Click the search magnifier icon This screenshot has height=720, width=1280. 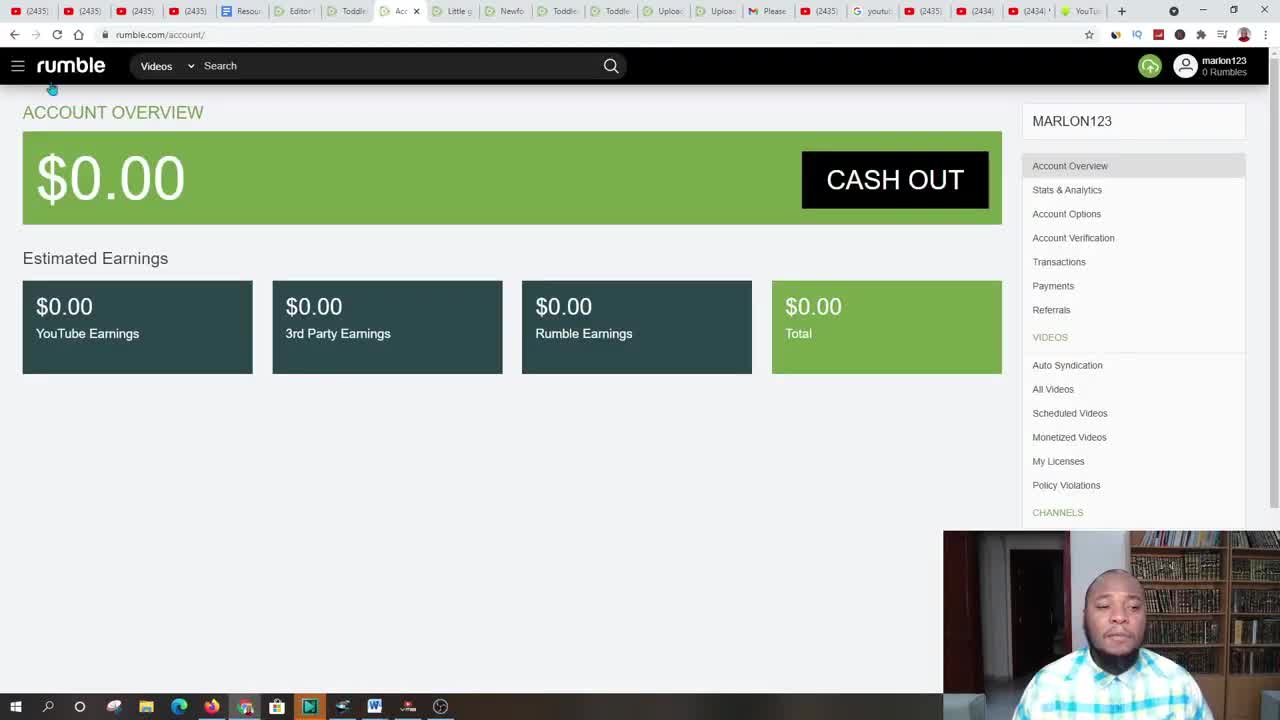611,66
